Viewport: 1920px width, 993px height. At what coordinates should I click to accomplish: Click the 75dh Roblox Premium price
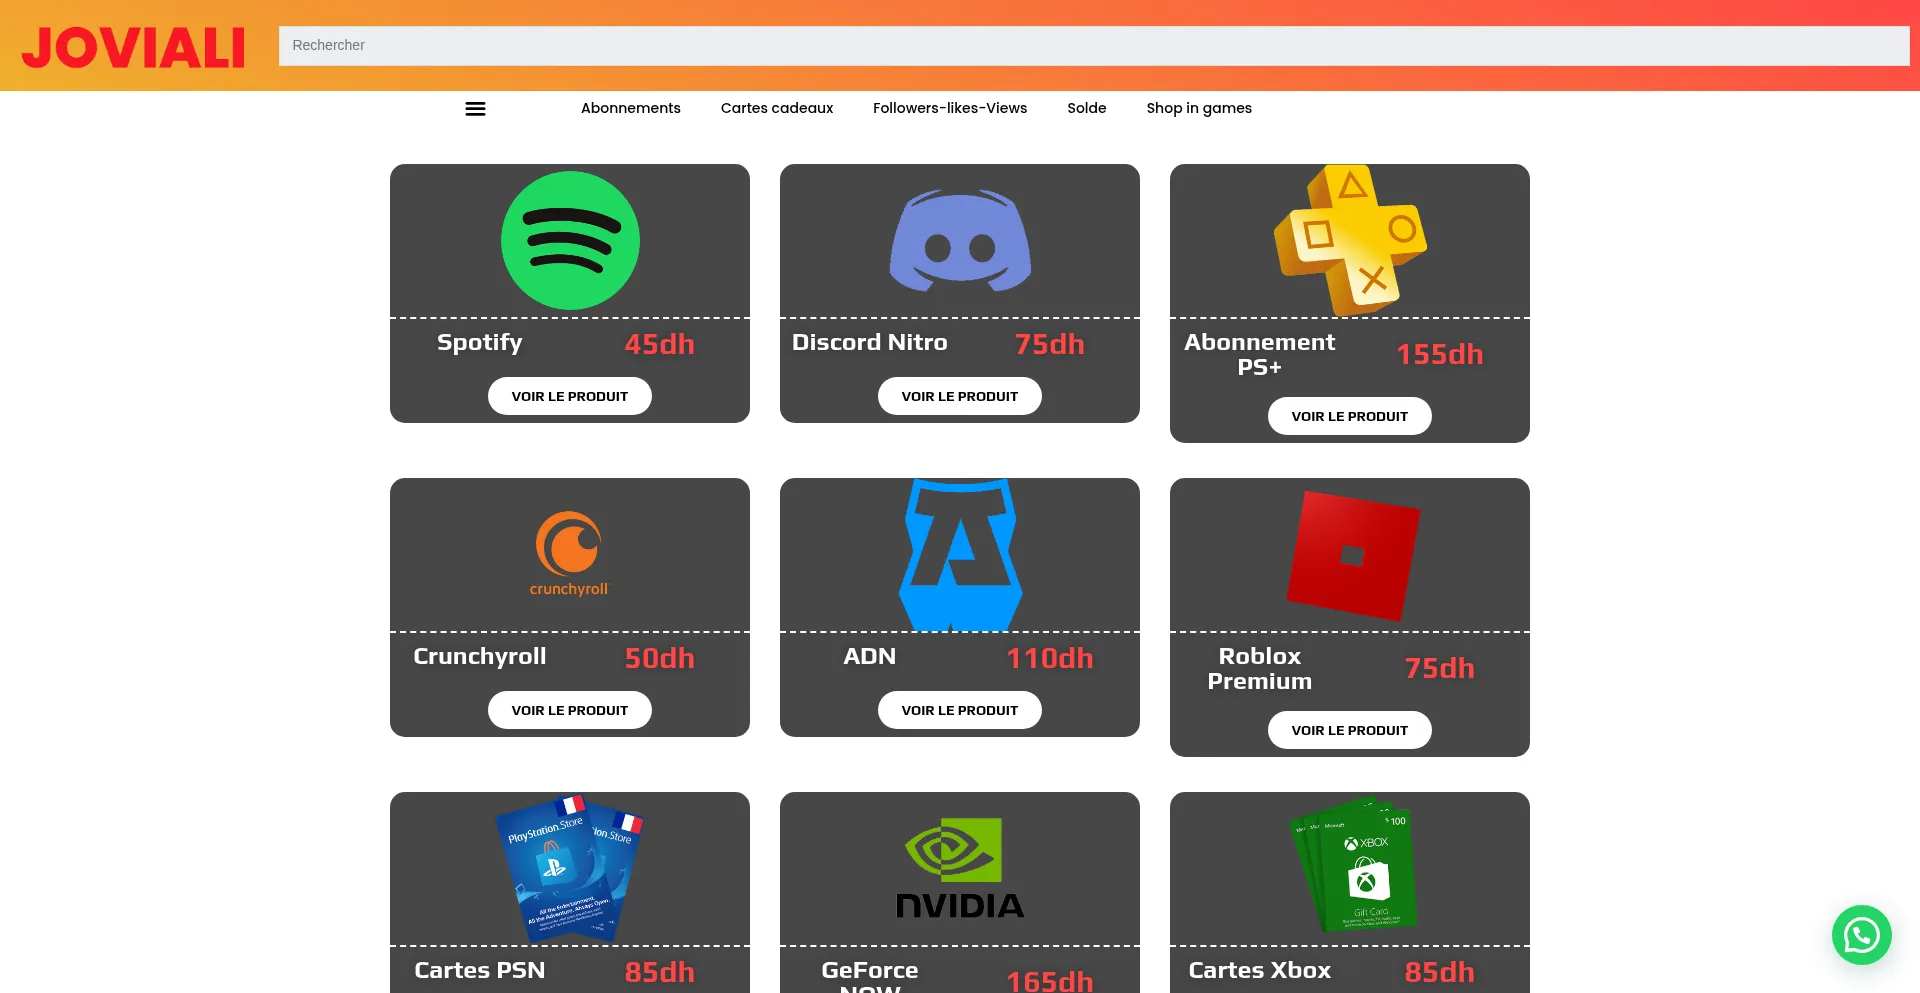pyautogui.click(x=1440, y=668)
